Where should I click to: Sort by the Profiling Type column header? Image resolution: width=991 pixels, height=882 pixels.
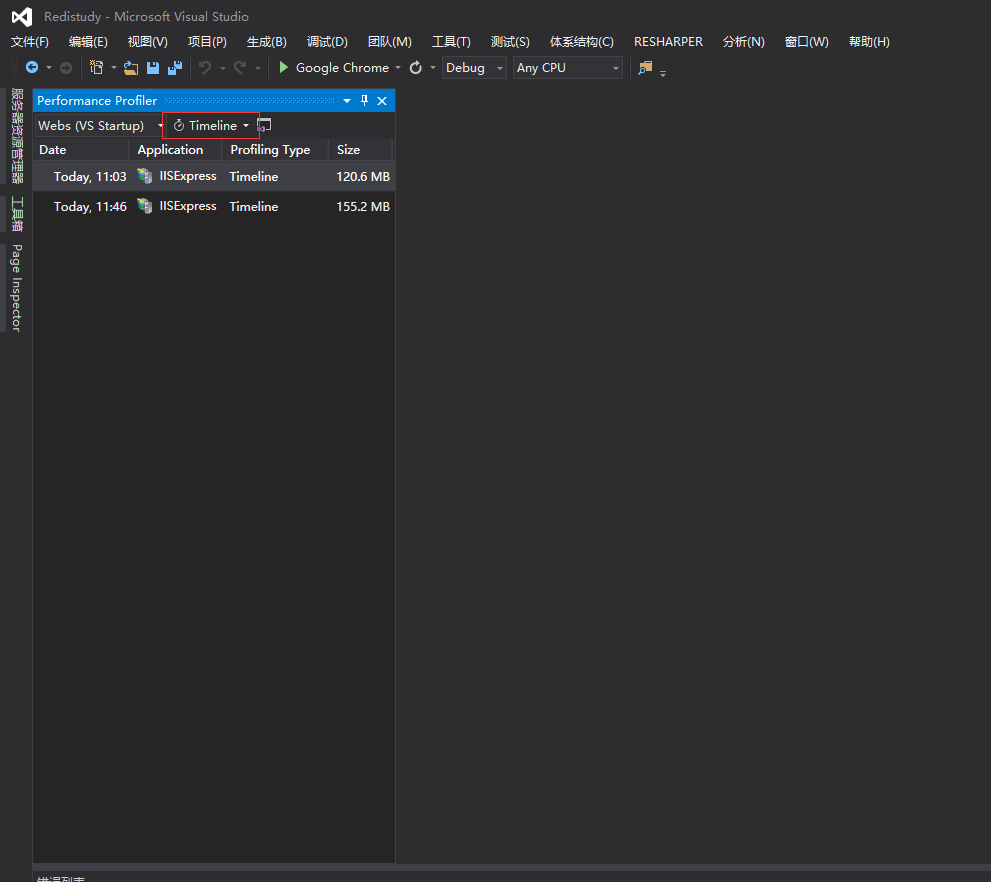coord(275,150)
